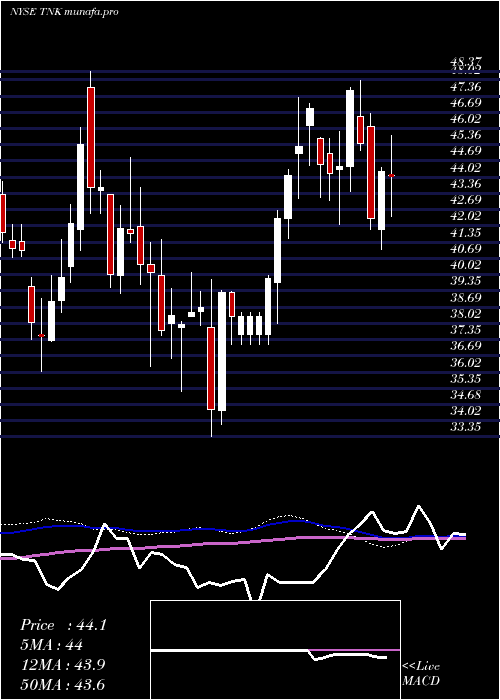Screen dimensions: 500x700
Task: Click the 38.69 price axis label
Action: click(466, 297)
